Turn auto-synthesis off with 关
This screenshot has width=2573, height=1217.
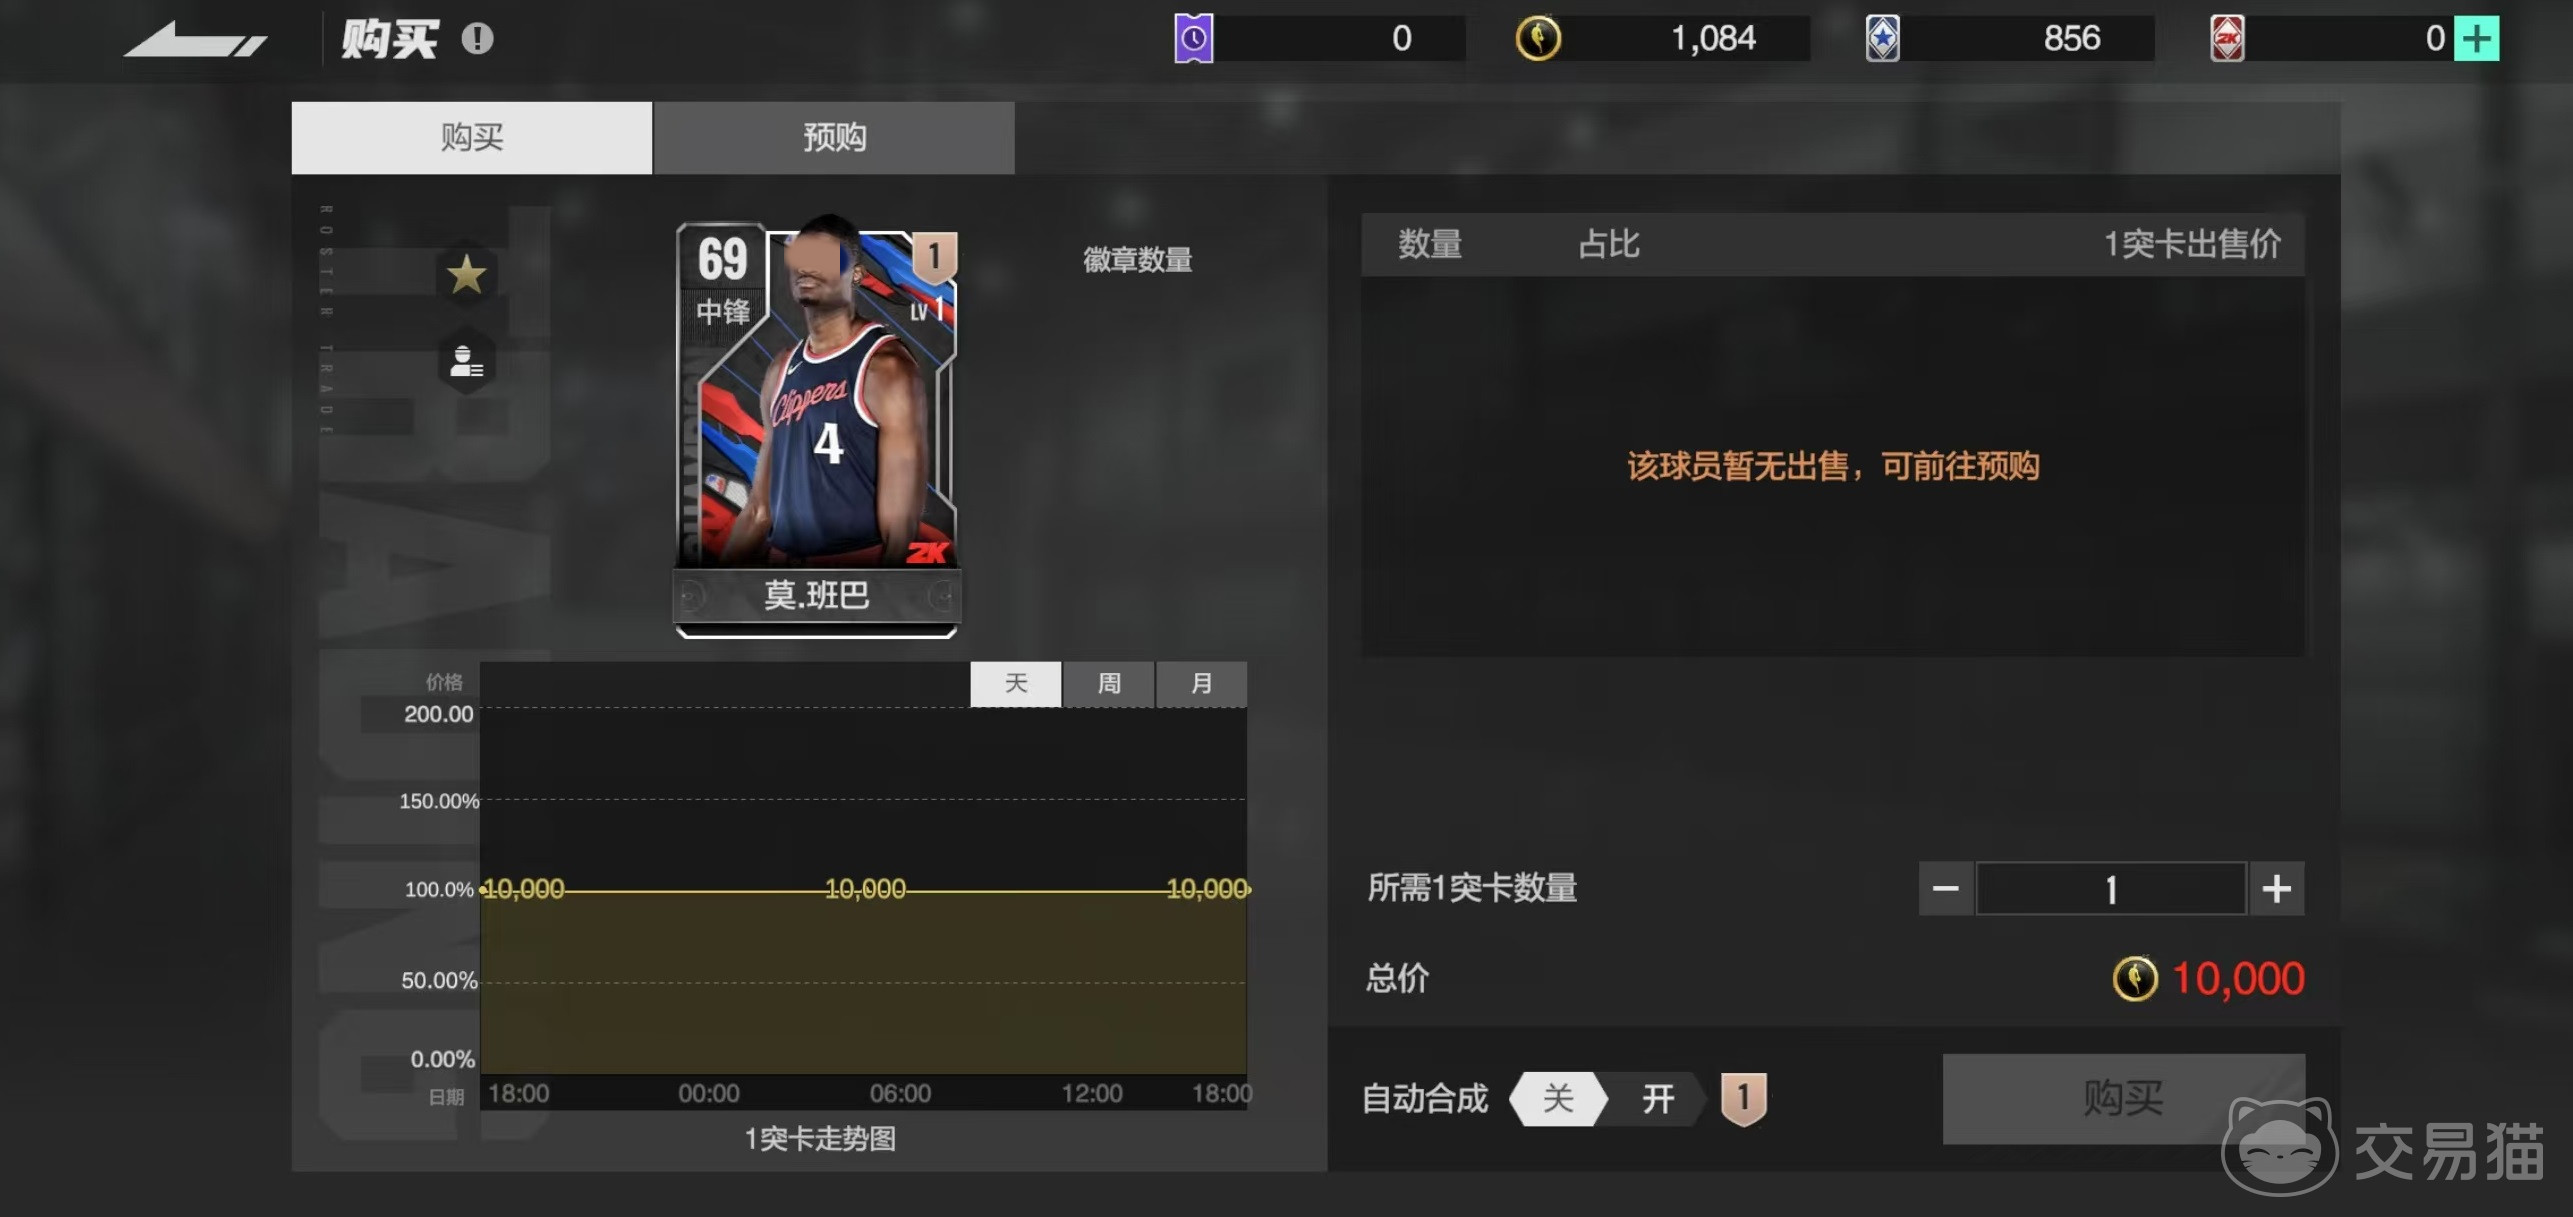[1557, 1099]
